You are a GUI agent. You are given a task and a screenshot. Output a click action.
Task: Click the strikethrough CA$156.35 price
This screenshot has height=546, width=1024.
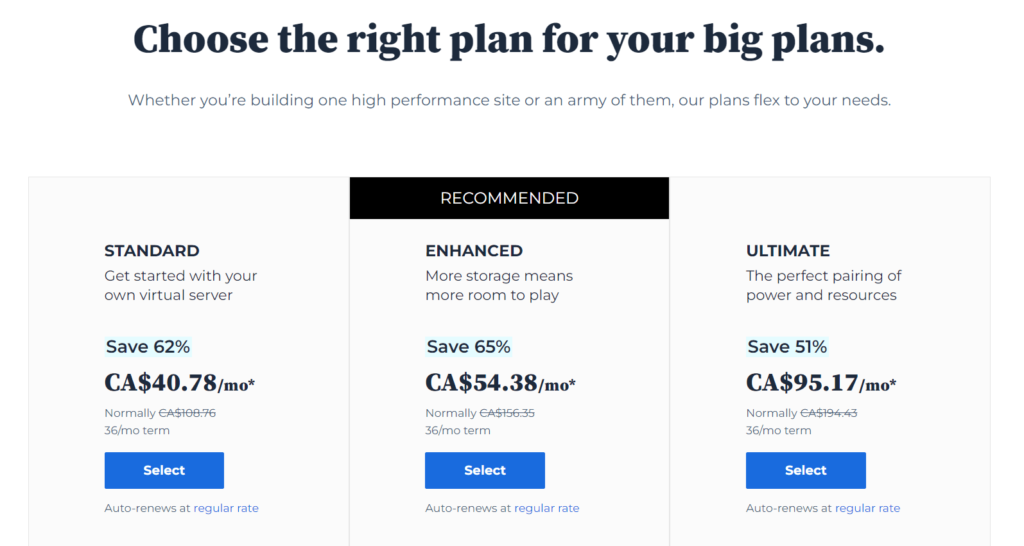click(x=508, y=413)
